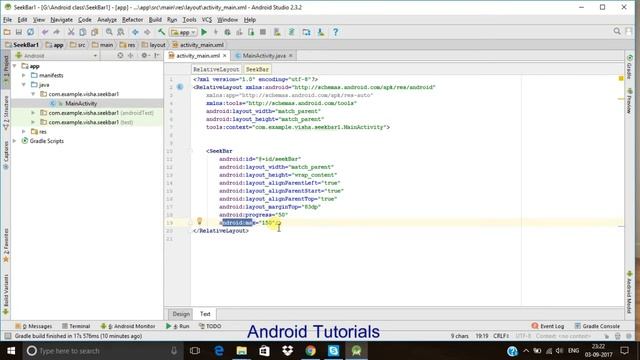The image size is (640, 360).
Task: Collapse the app node in project tree
Action: coord(15,66)
